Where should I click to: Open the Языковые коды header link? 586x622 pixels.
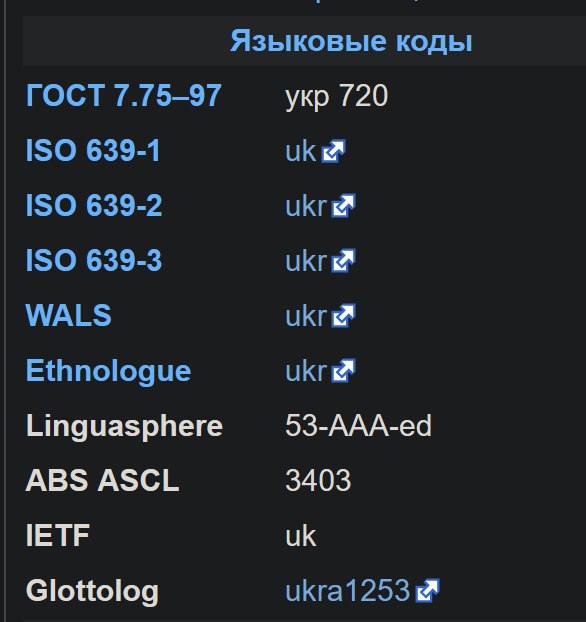point(351,41)
